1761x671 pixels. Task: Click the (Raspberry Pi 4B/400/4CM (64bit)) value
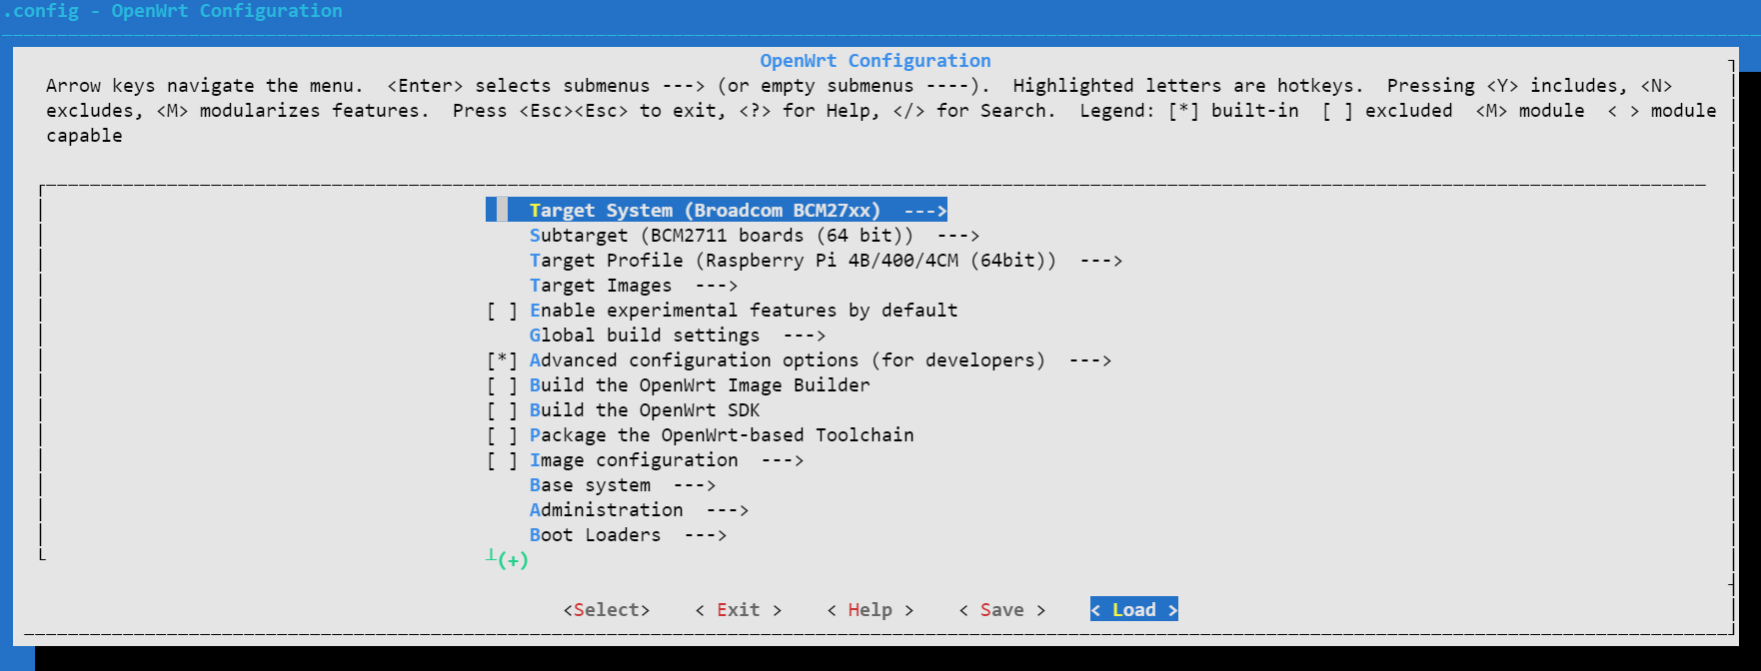pos(876,261)
